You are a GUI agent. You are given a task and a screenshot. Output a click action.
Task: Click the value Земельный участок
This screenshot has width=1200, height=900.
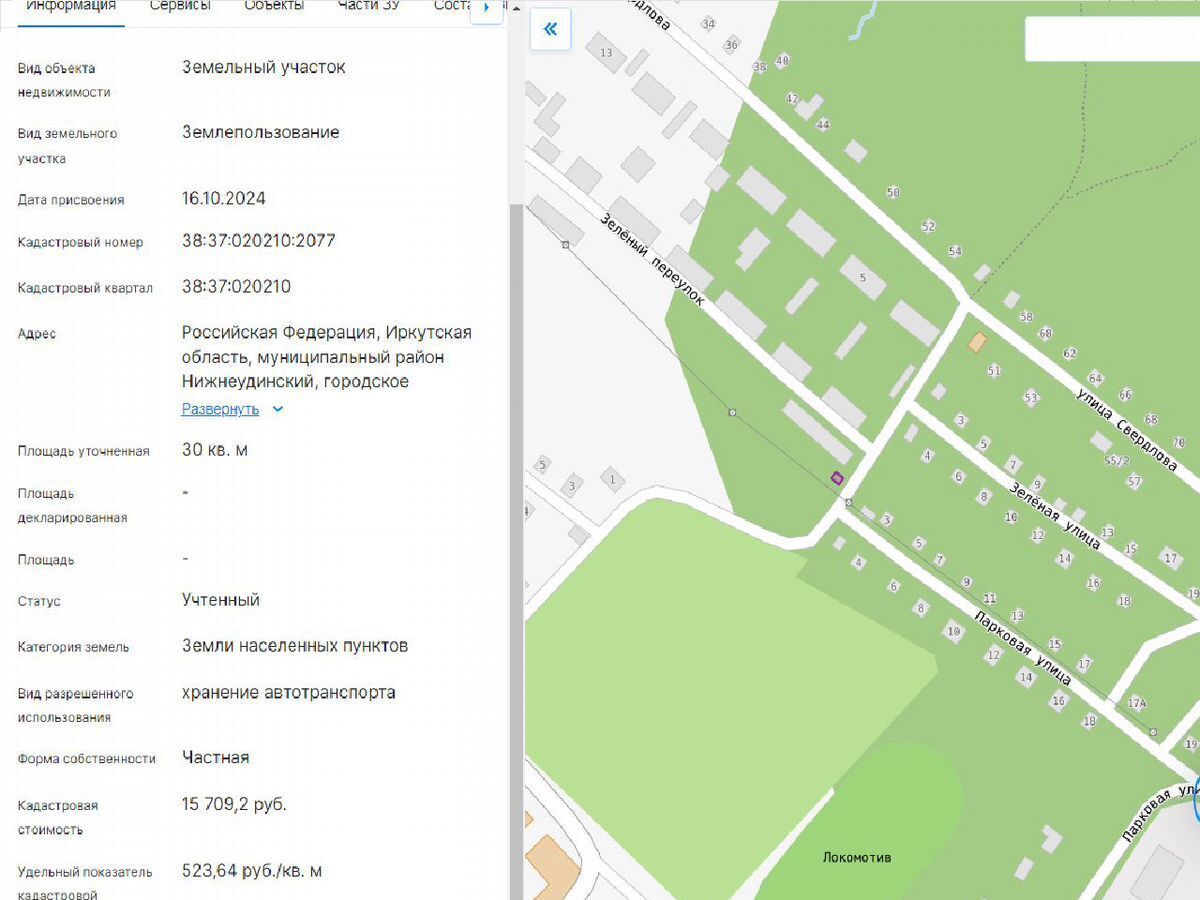coord(264,67)
